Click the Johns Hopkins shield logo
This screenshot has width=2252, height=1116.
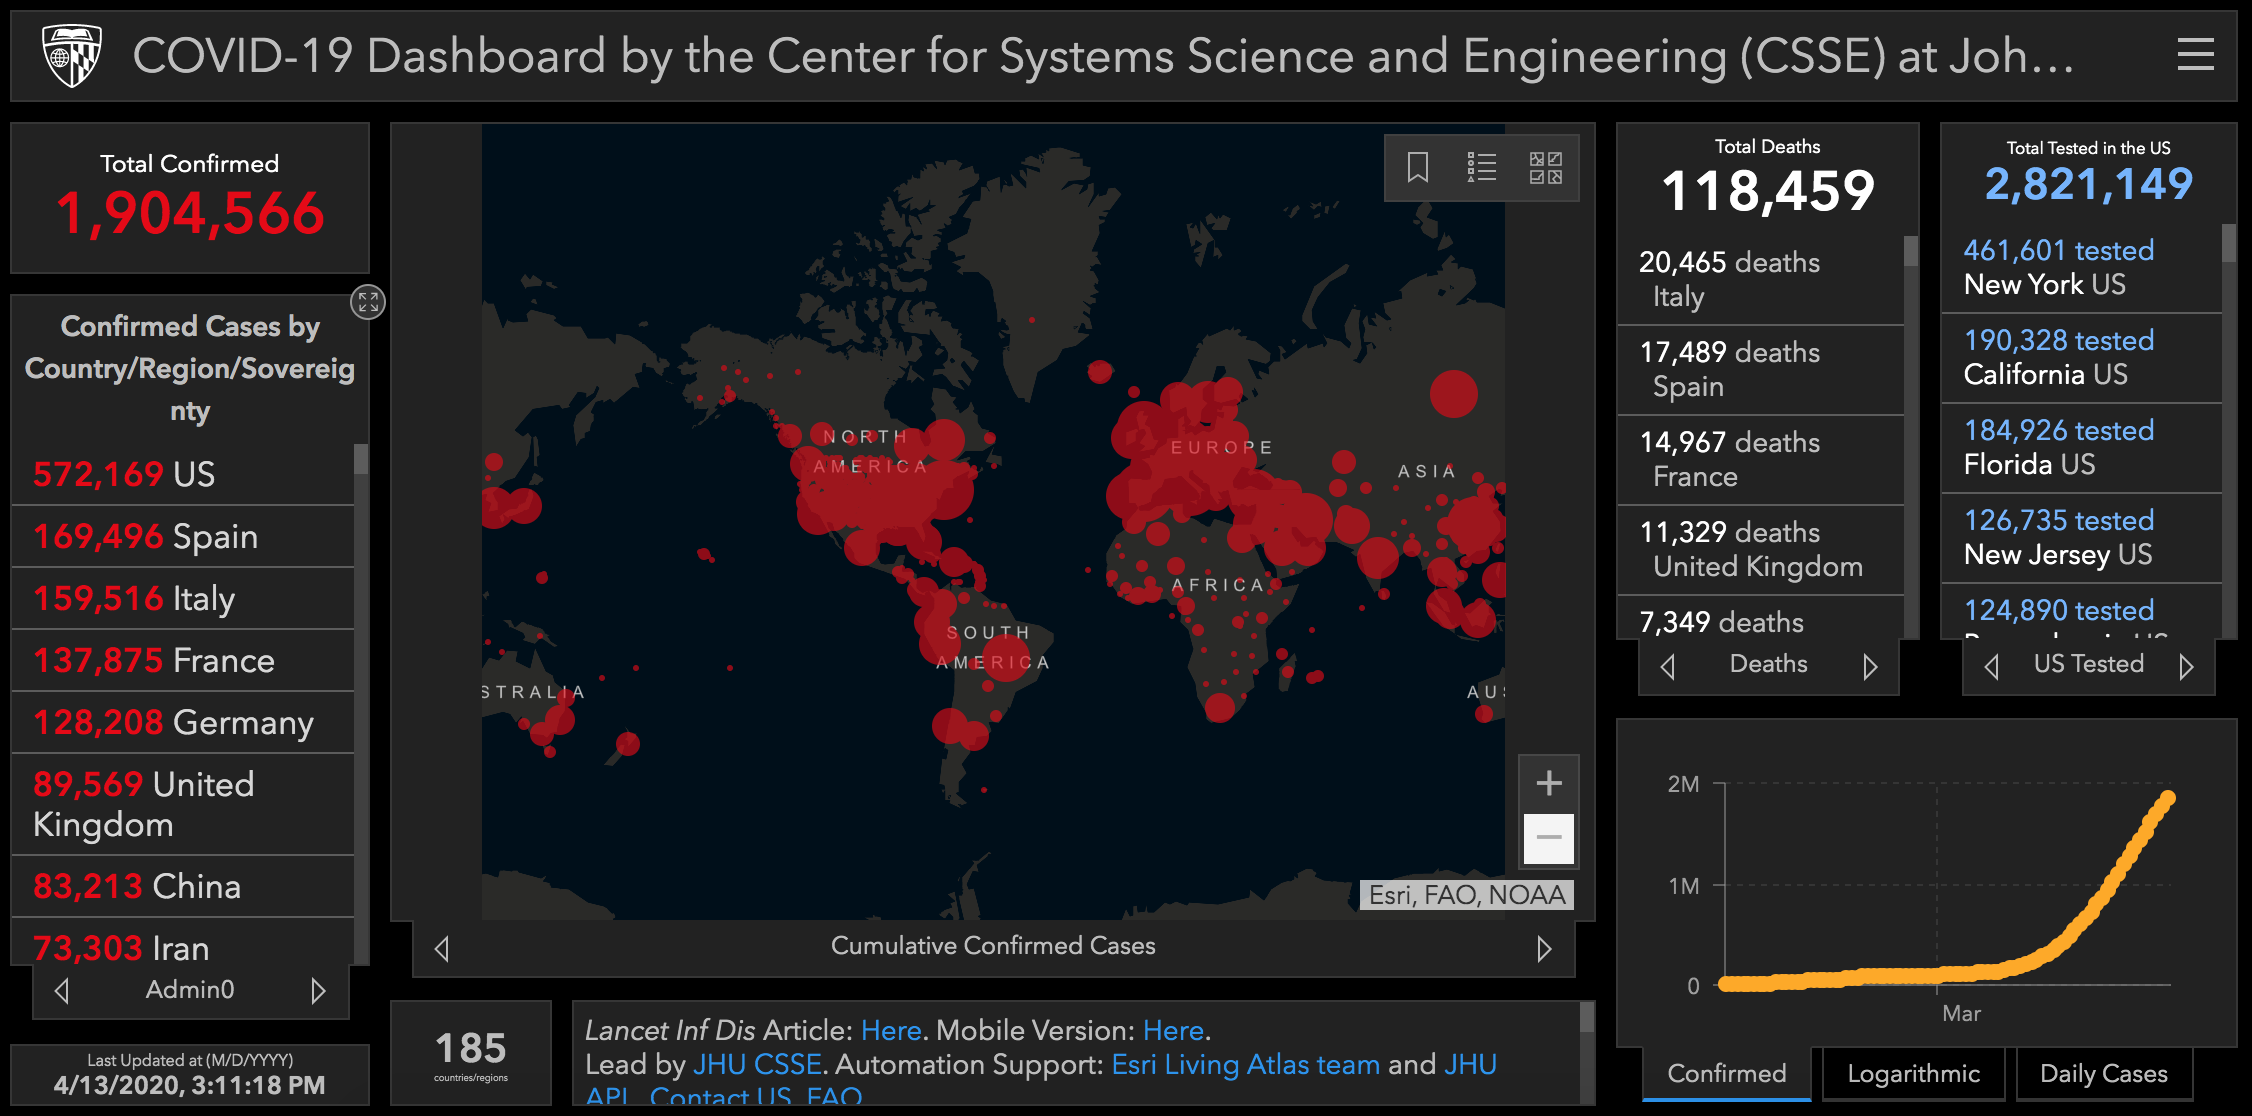(72, 56)
